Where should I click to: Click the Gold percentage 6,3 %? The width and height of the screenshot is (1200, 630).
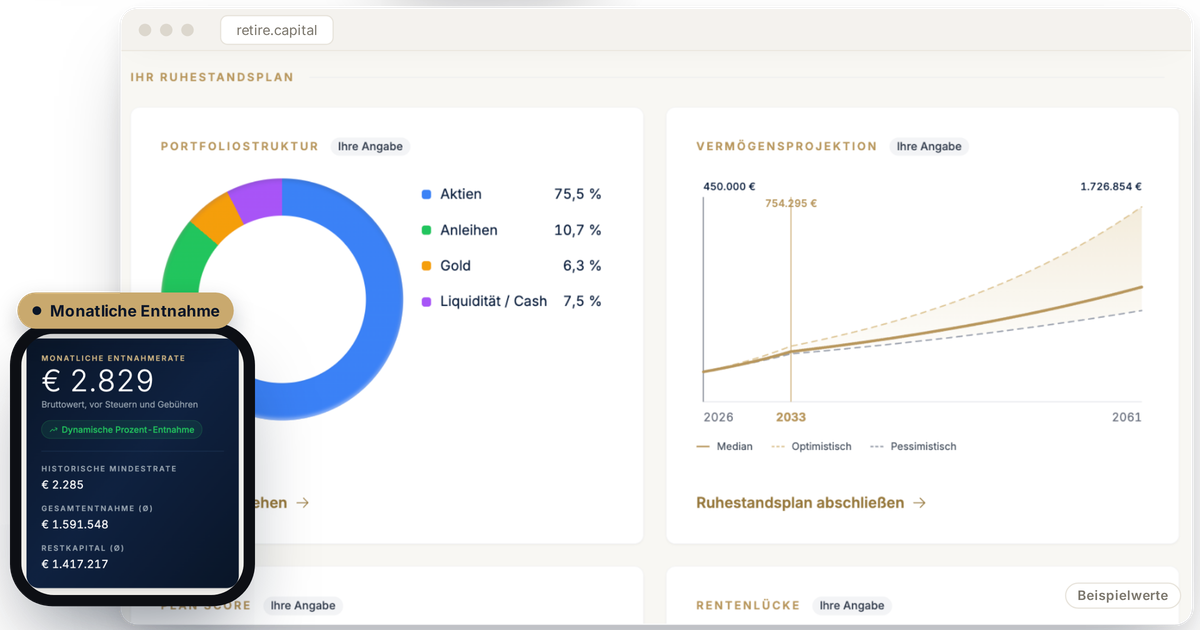(582, 266)
